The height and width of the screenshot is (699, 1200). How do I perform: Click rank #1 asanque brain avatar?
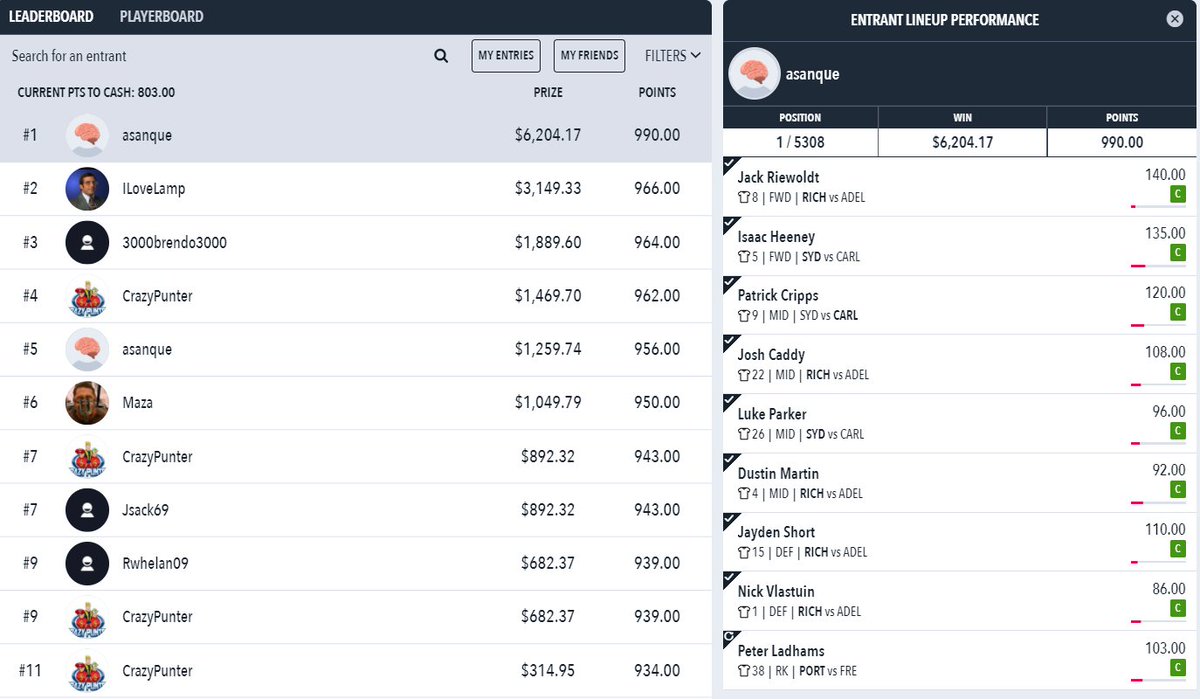coord(87,135)
